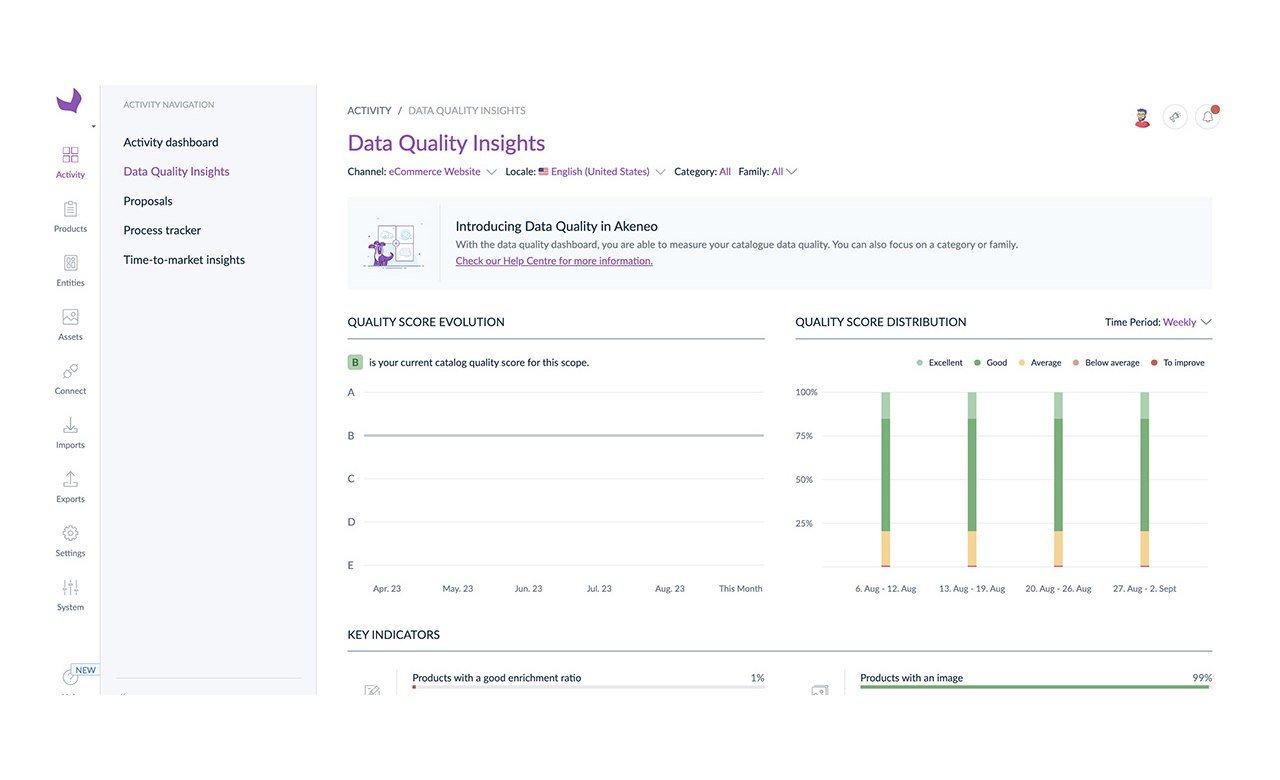The image size is (1280, 780).
Task: Click the 'Data Quality Insights' page title
Action: [446, 143]
